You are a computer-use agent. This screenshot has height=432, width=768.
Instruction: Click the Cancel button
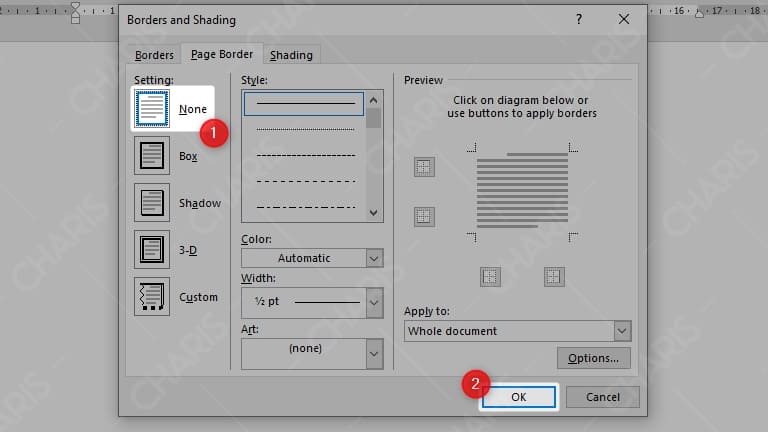click(x=602, y=397)
